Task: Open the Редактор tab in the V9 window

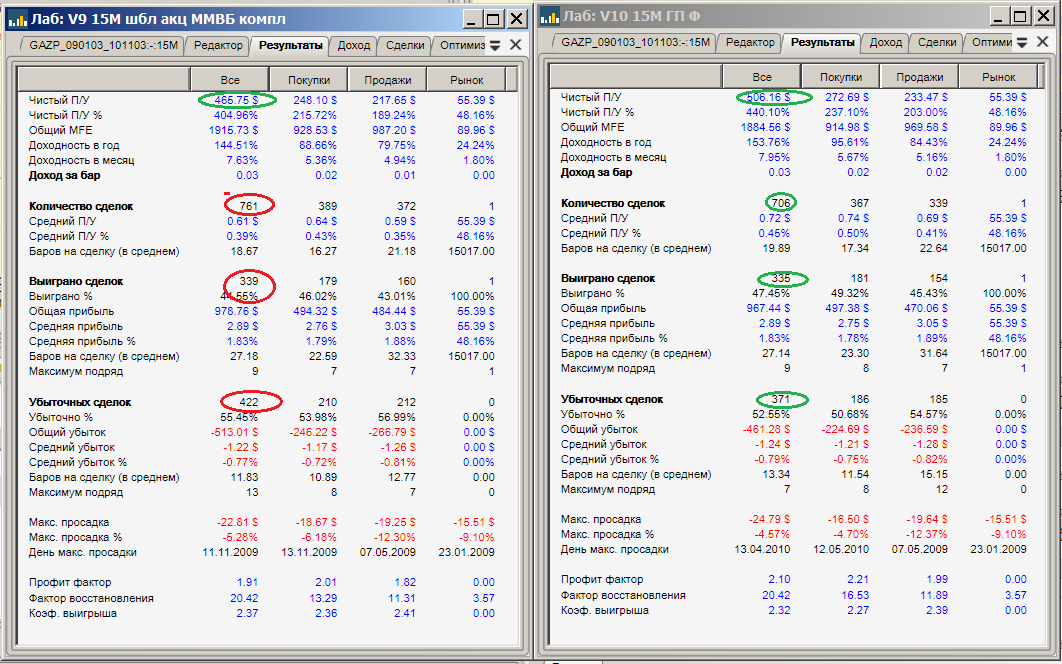Action: point(218,45)
